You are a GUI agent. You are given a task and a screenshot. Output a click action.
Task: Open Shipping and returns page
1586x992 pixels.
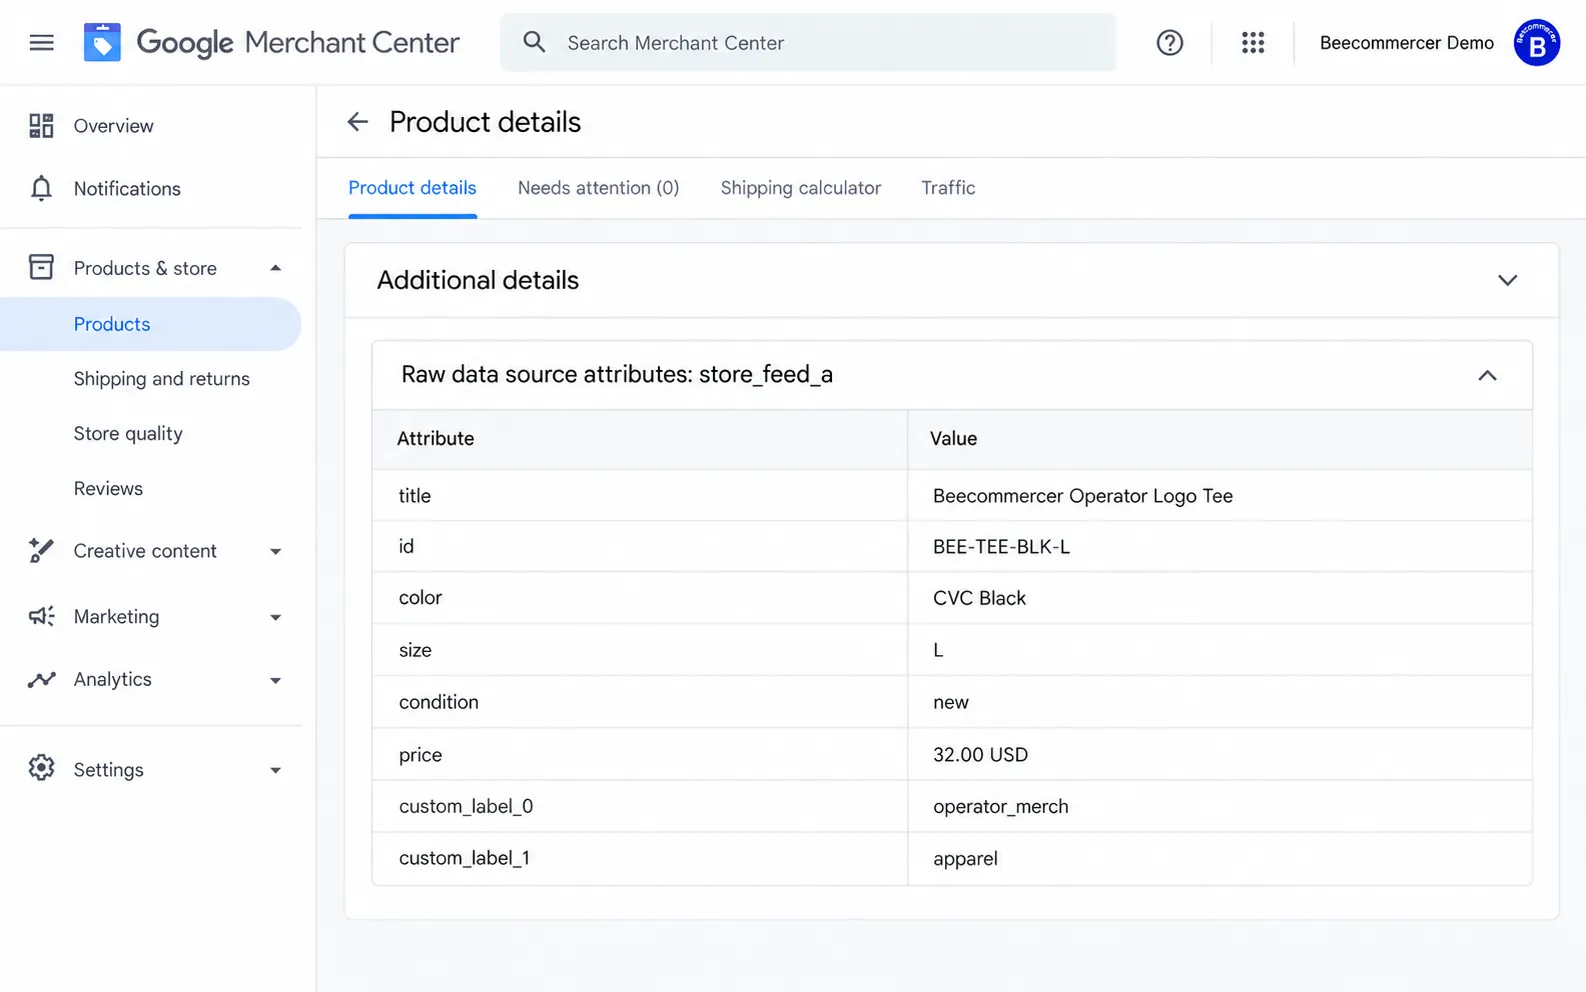pyautogui.click(x=162, y=379)
